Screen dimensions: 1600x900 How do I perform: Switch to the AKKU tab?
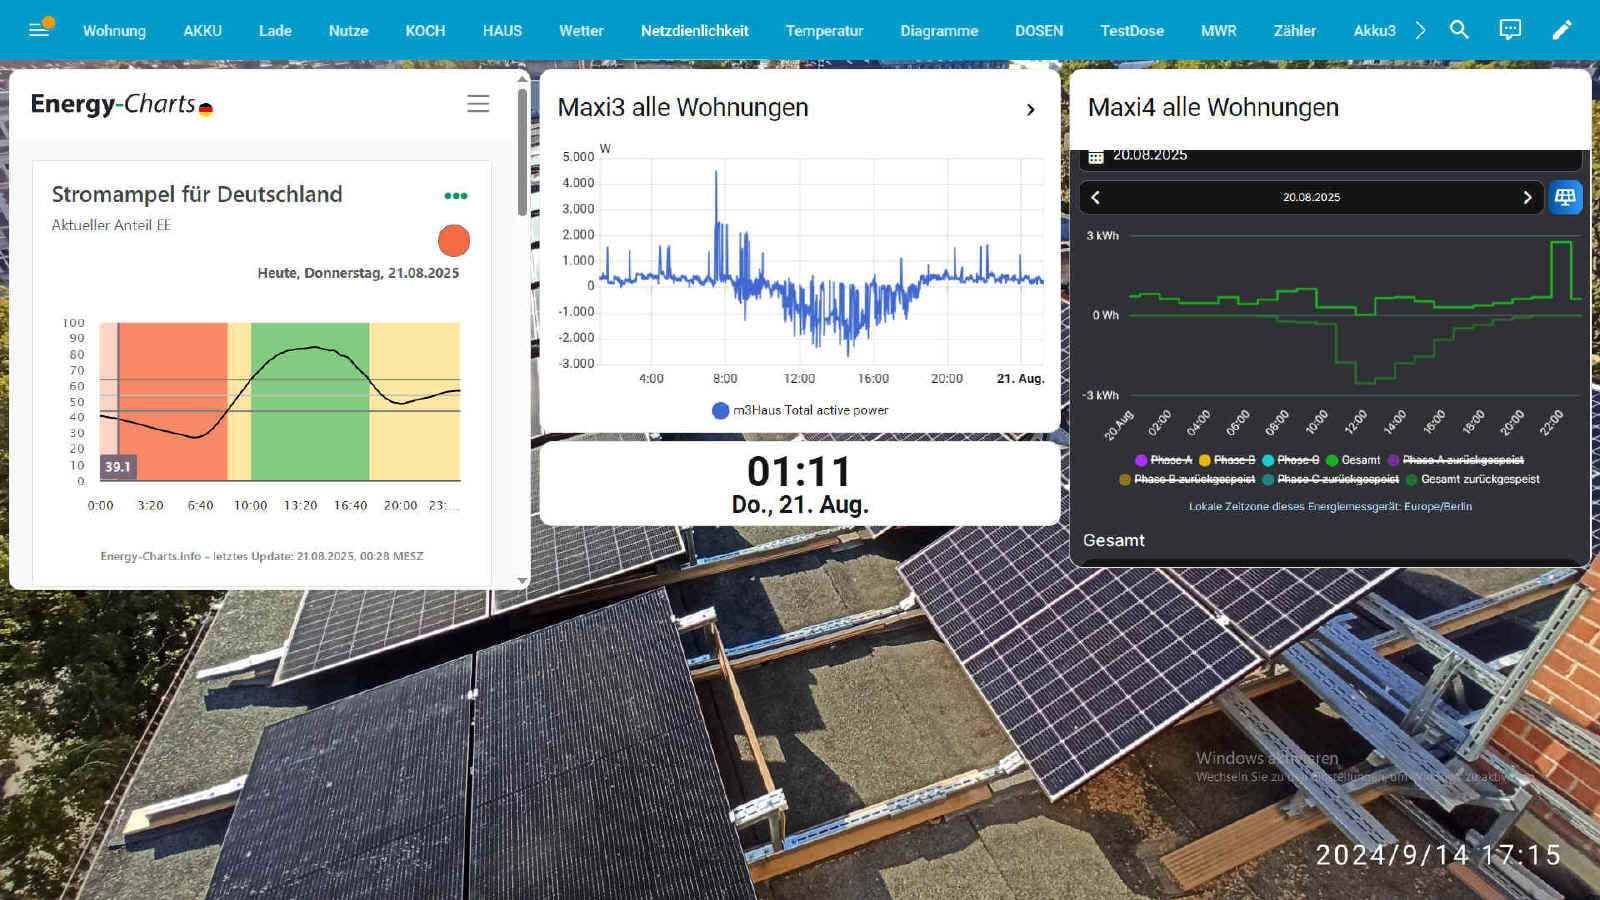coord(202,31)
